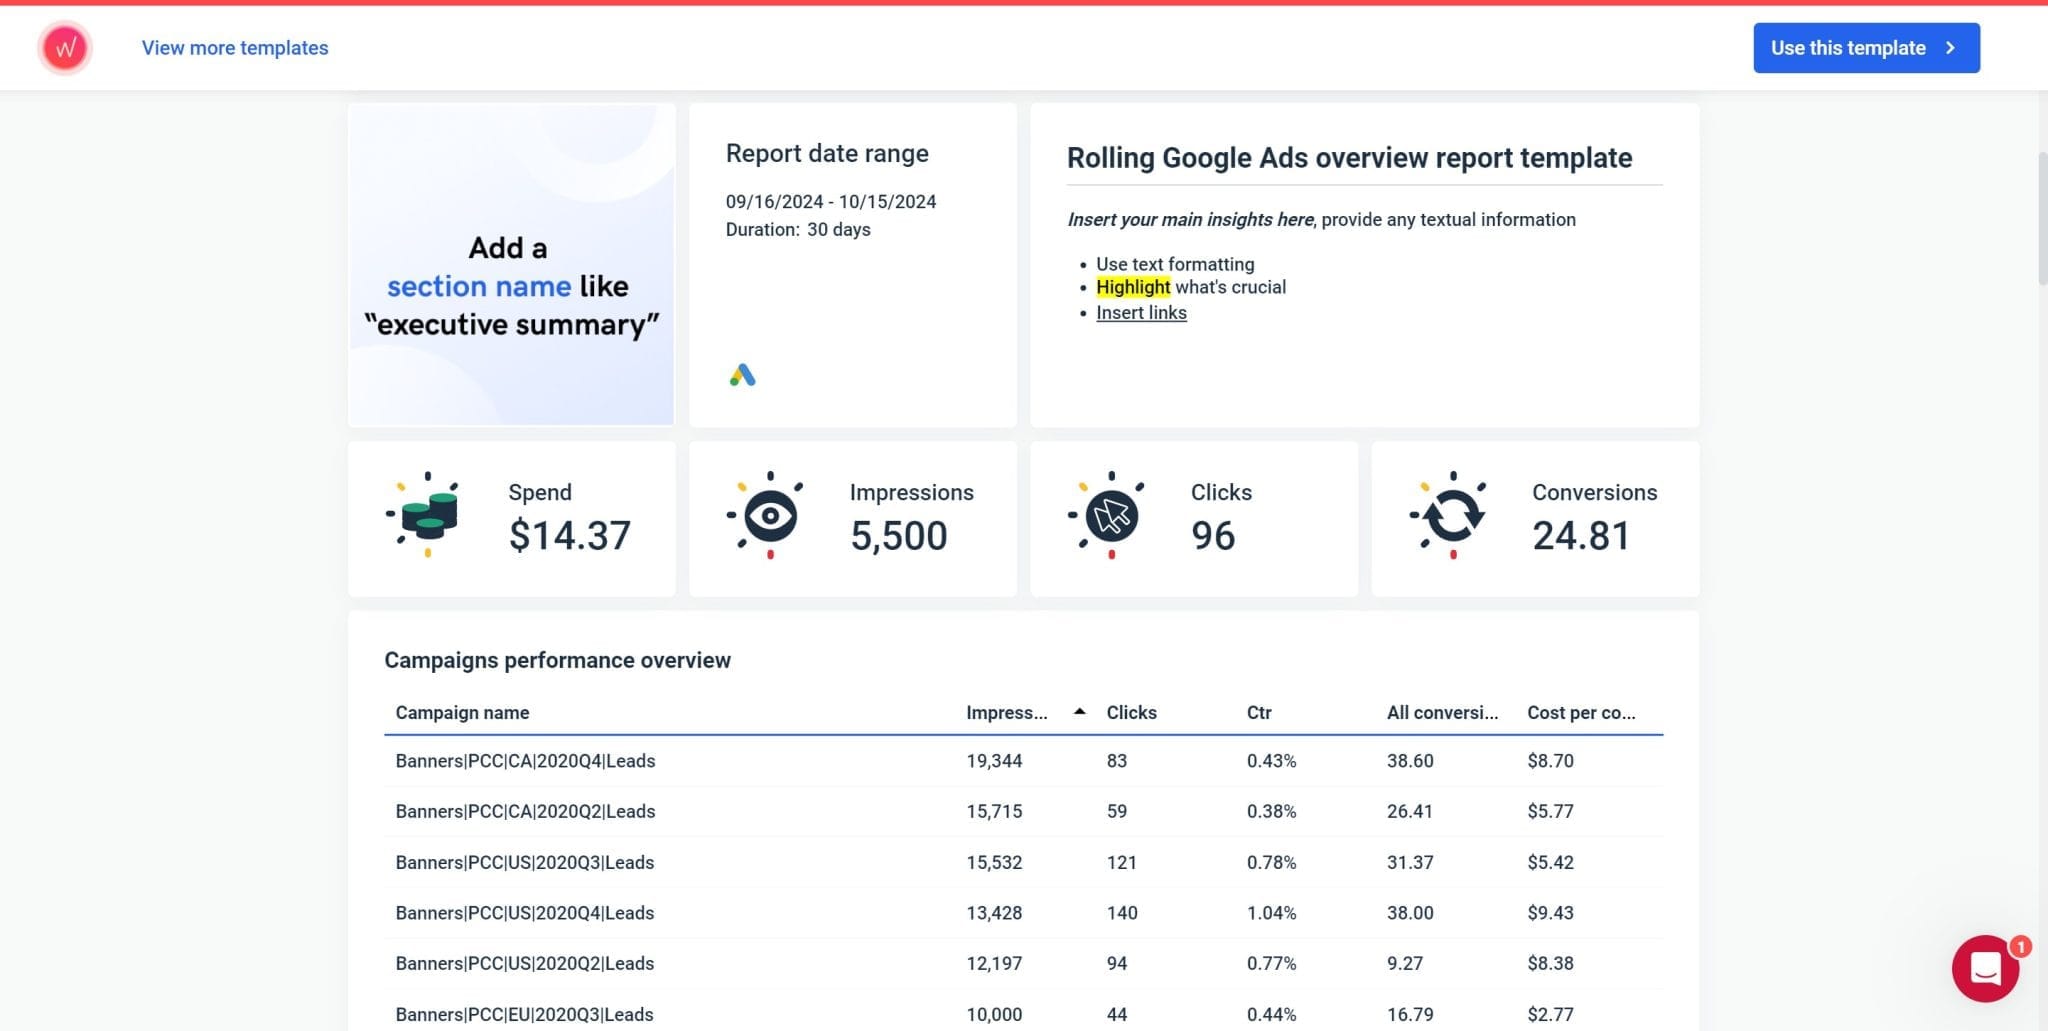The image size is (2048, 1031).
Task: Open the Intercom chat bubble
Action: coord(1986,968)
